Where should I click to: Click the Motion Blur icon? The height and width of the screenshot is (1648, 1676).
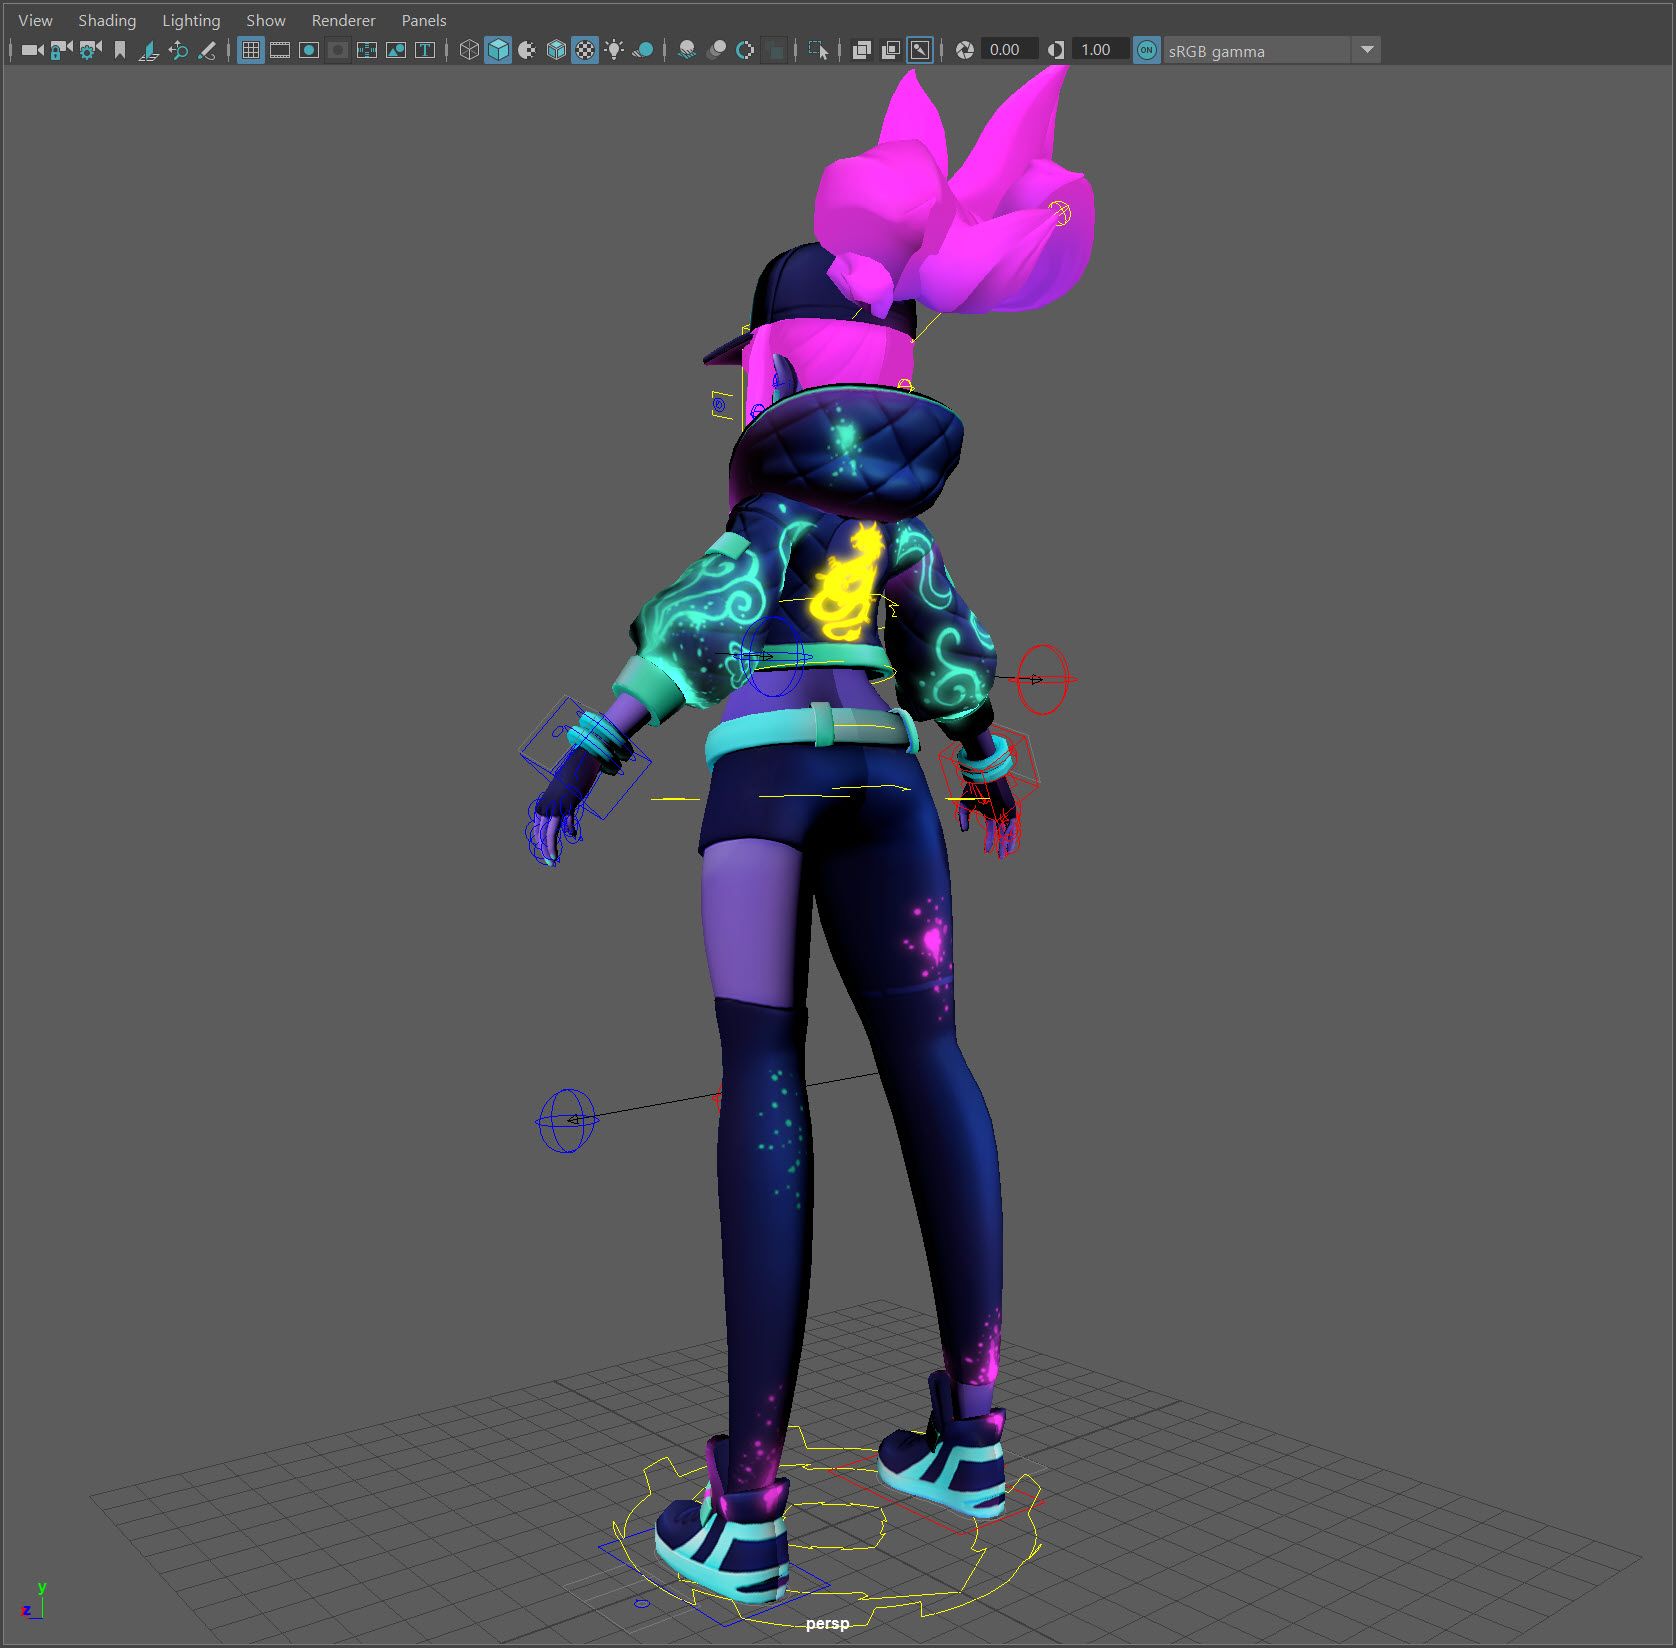coord(716,50)
